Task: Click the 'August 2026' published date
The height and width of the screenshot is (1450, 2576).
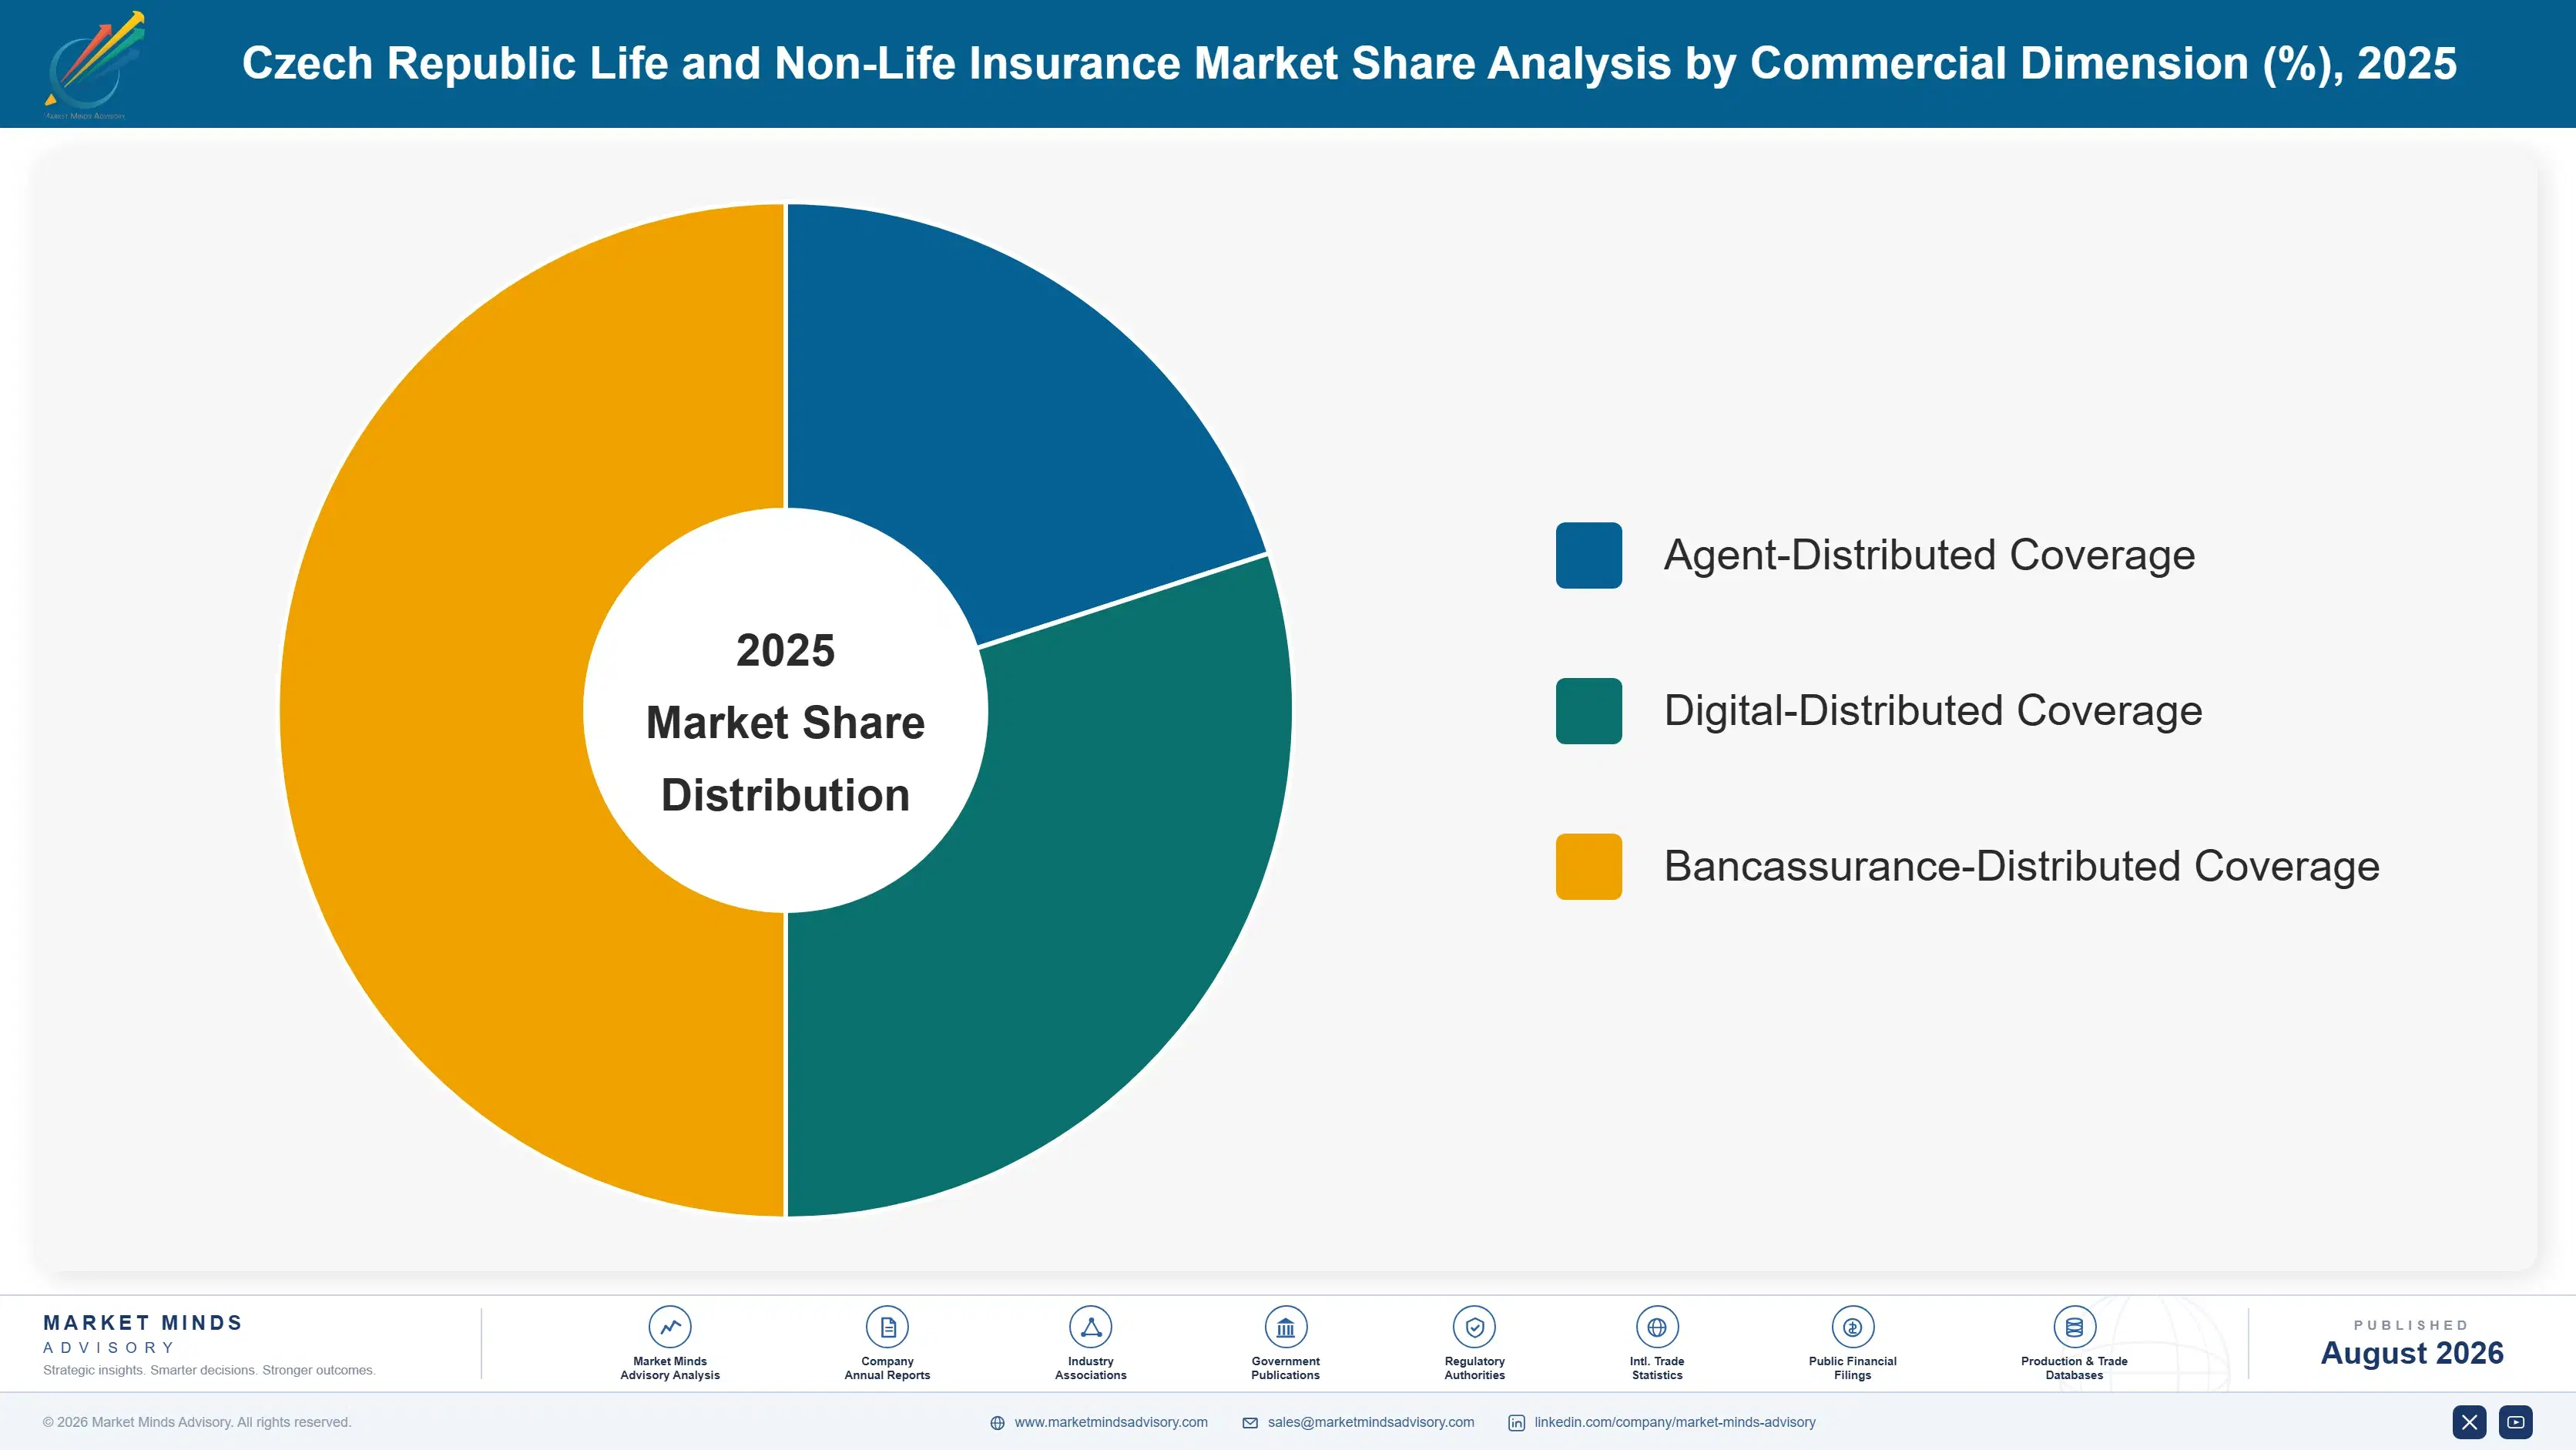Action: [x=2412, y=1353]
